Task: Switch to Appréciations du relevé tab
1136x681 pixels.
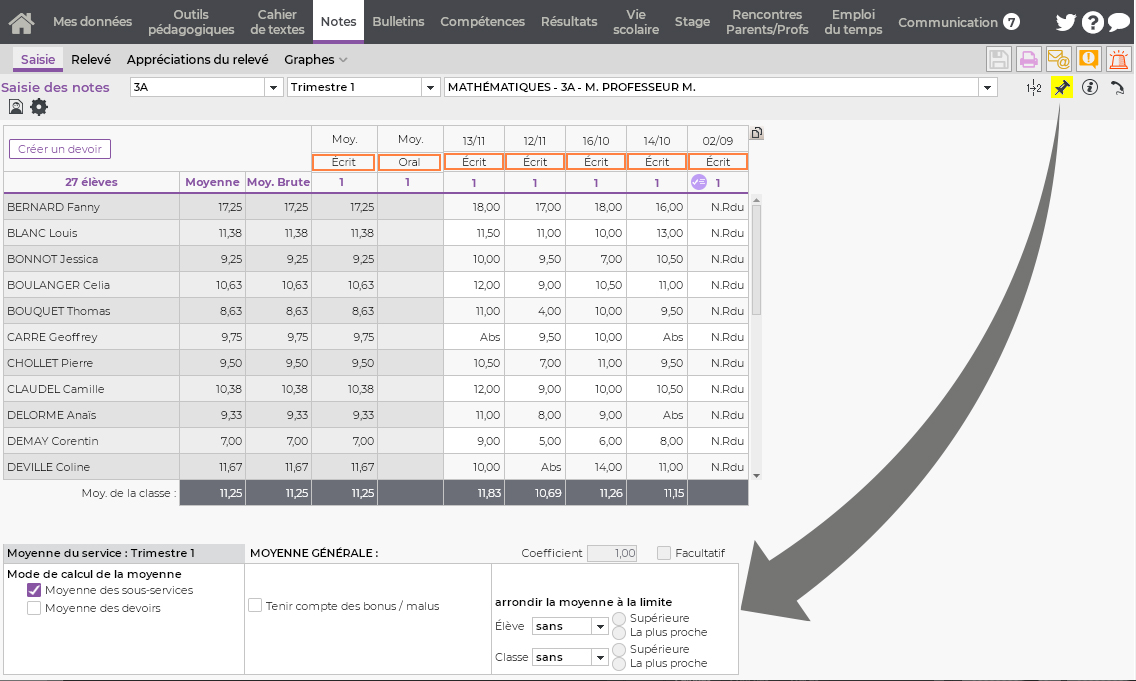Action: [x=198, y=59]
